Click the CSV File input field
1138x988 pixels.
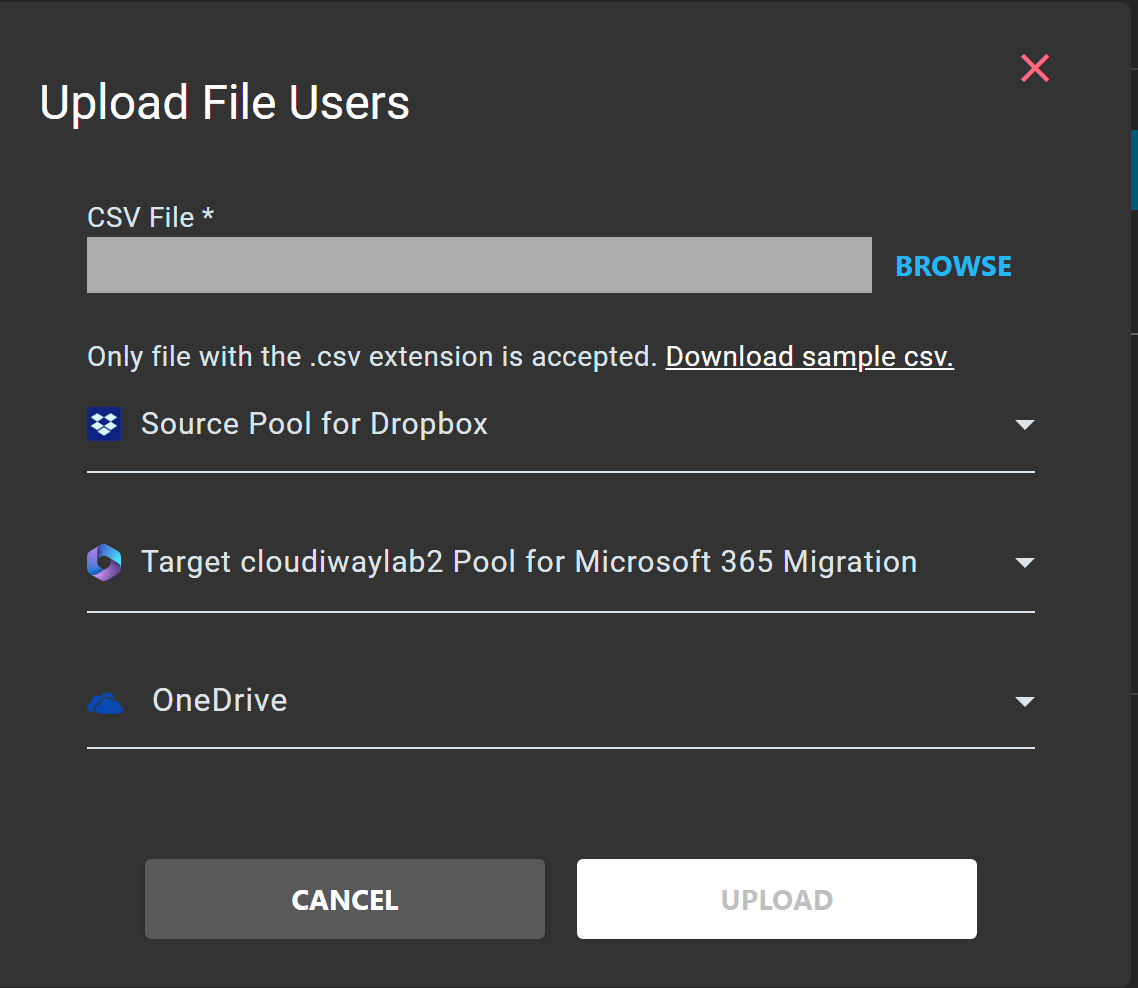(479, 265)
